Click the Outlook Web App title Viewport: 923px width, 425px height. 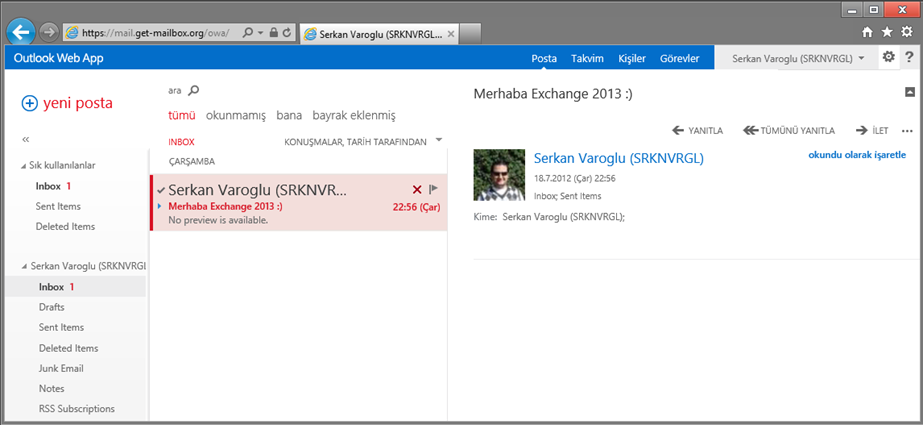(x=58, y=58)
